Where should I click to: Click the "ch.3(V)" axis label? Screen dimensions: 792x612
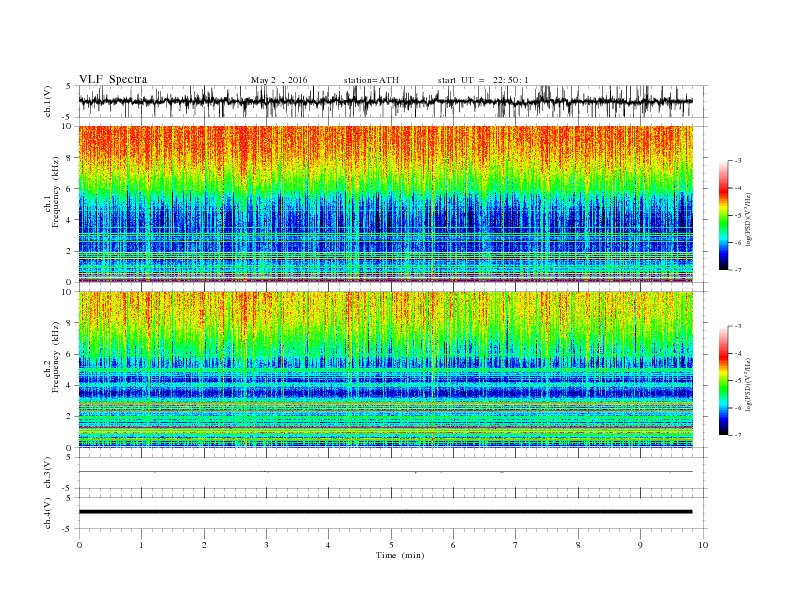tap(47, 473)
